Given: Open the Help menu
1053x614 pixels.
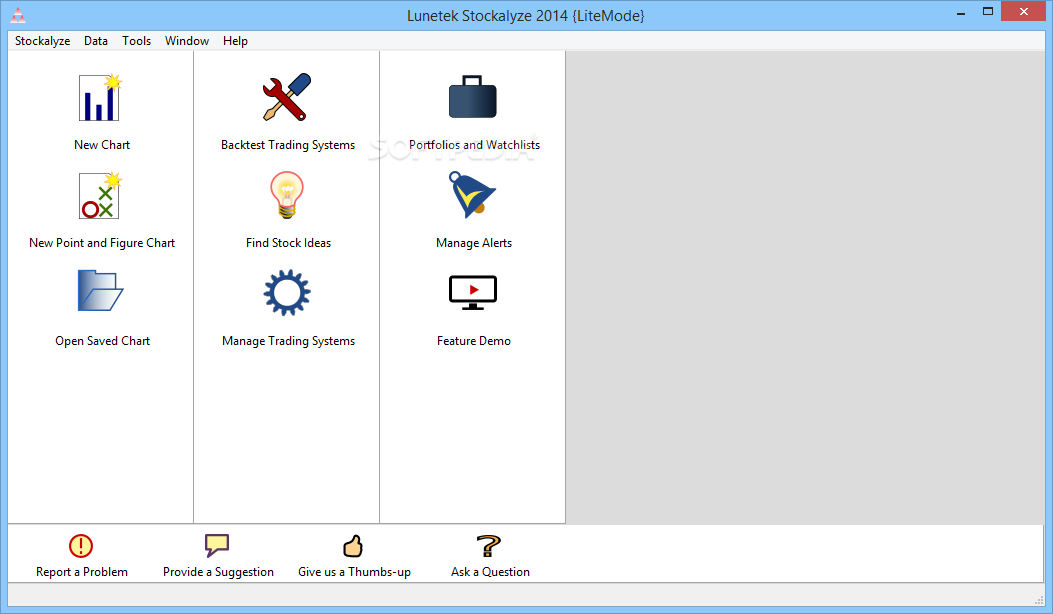Looking at the screenshot, I should (235, 41).
